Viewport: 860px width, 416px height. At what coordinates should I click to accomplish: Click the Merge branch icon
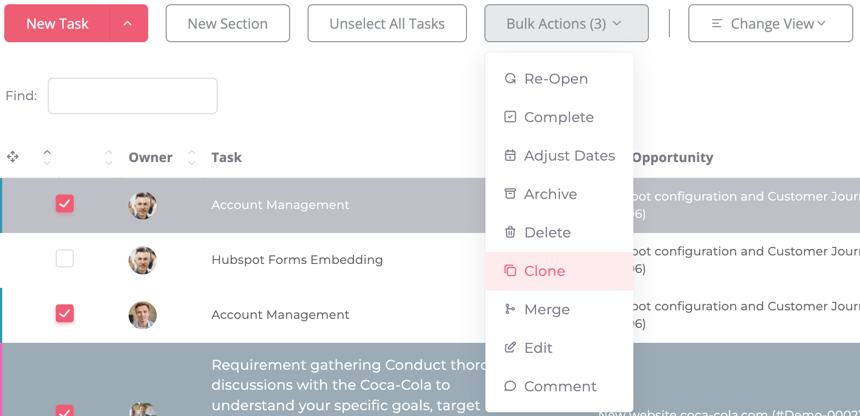click(510, 309)
